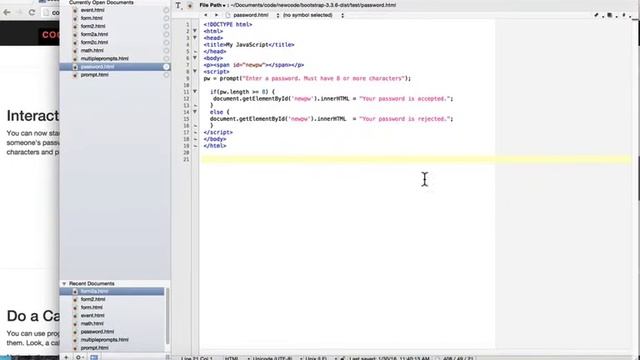Close form.html using its circle button
The image size is (640, 360).
[166, 18]
